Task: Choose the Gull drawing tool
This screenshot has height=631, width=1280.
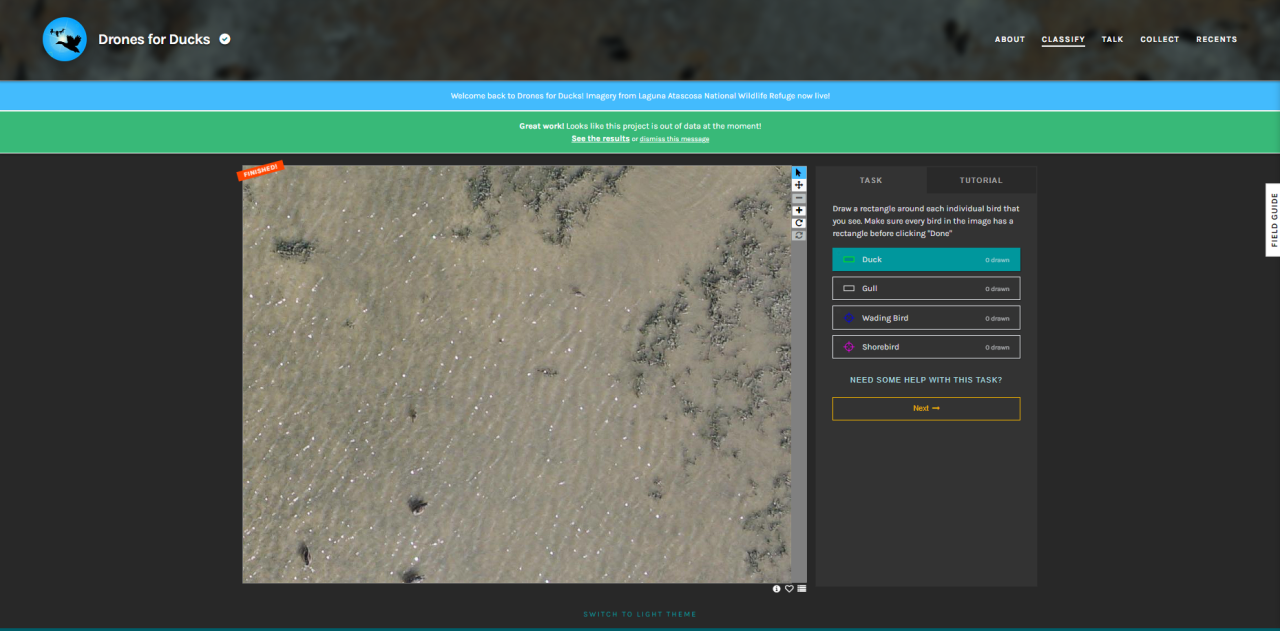Action: [x=926, y=289]
